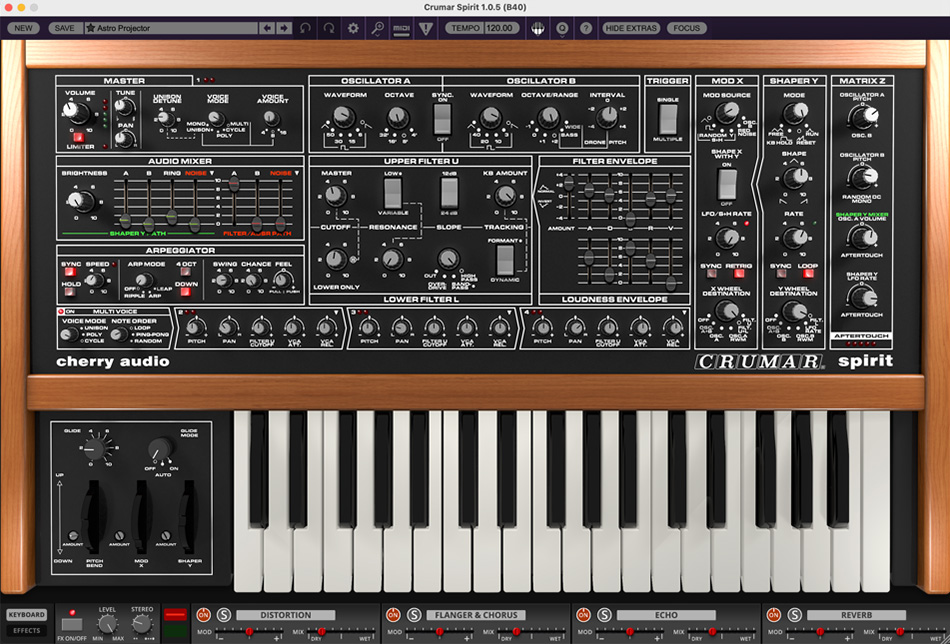
Task: Flip the Oscillator A Sync switch
Action: pos(442,119)
